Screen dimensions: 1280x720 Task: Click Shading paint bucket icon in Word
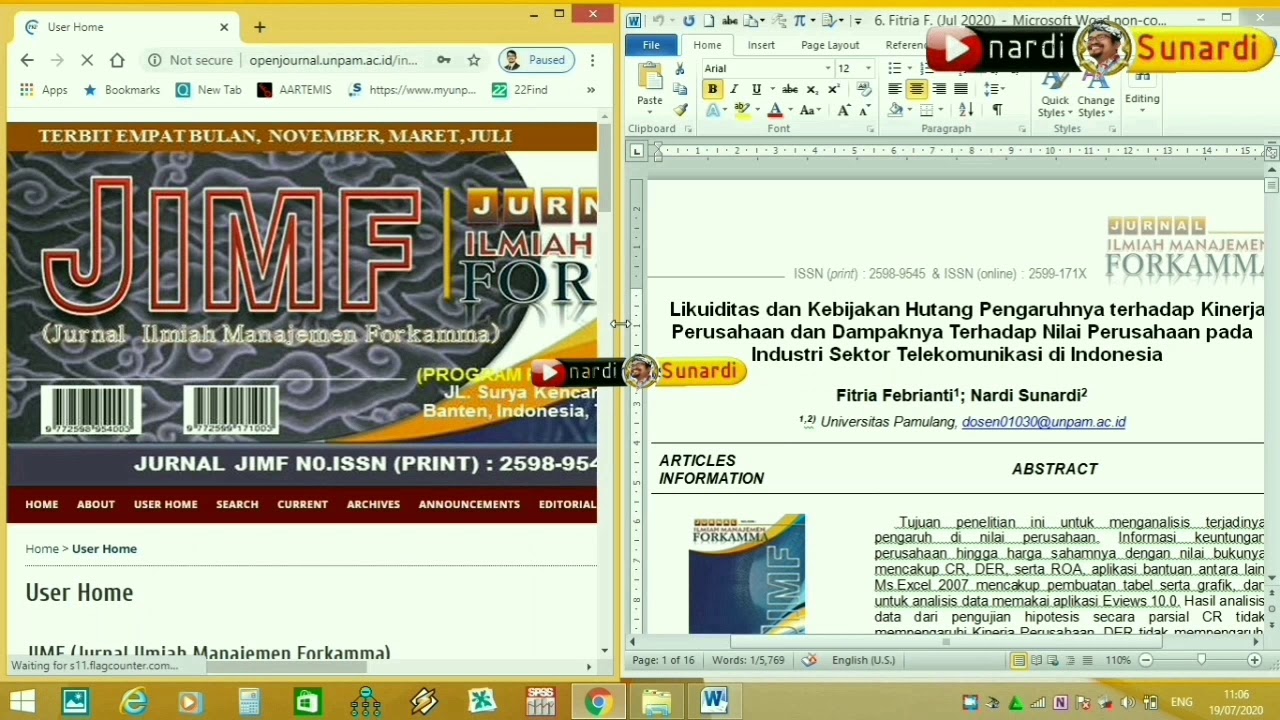coord(895,110)
